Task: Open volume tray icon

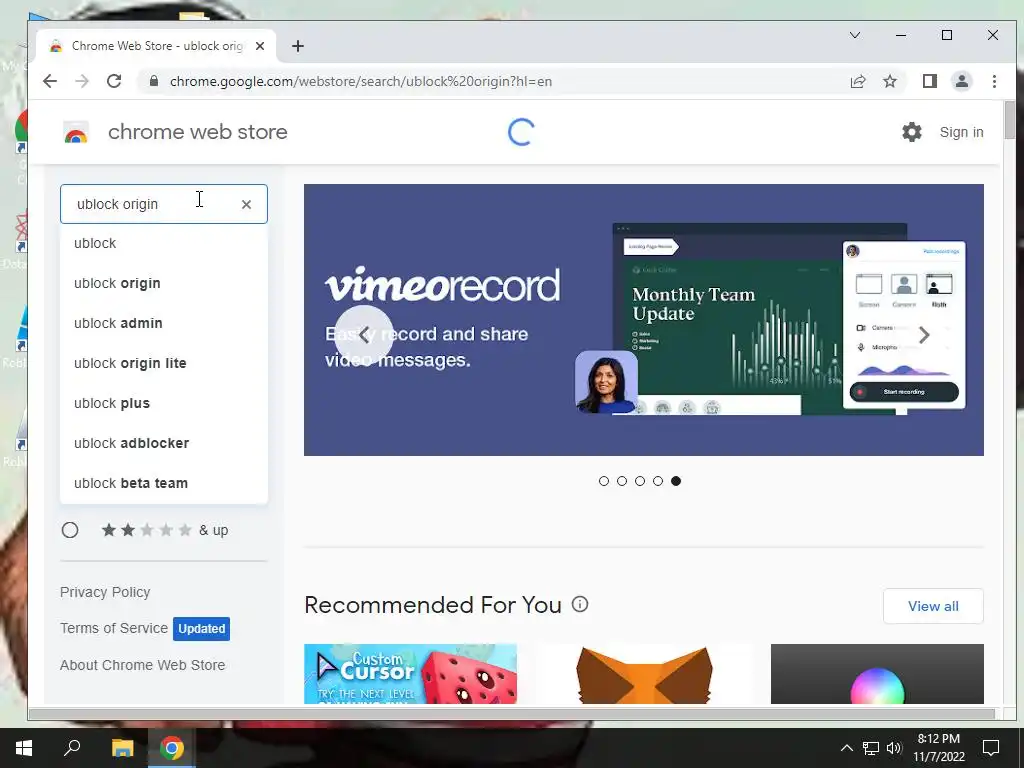Action: coord(894,748)
